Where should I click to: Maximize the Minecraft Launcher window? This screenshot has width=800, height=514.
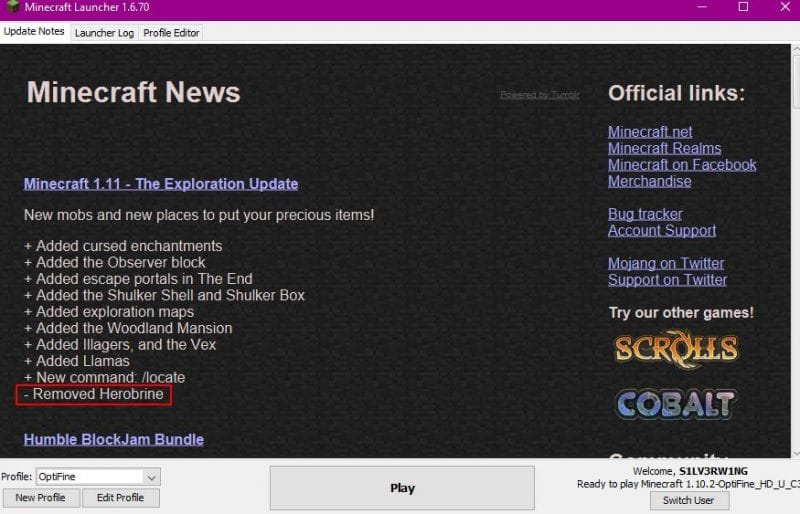[x=743, y=7]
